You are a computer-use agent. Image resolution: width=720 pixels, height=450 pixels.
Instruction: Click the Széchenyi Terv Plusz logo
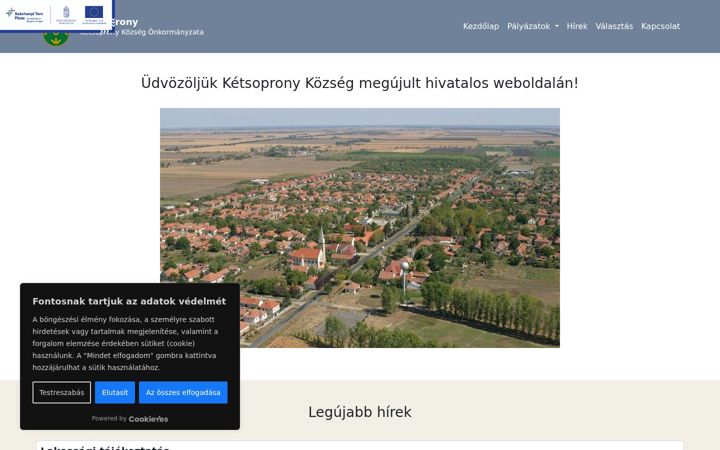(x=25, y=15)
